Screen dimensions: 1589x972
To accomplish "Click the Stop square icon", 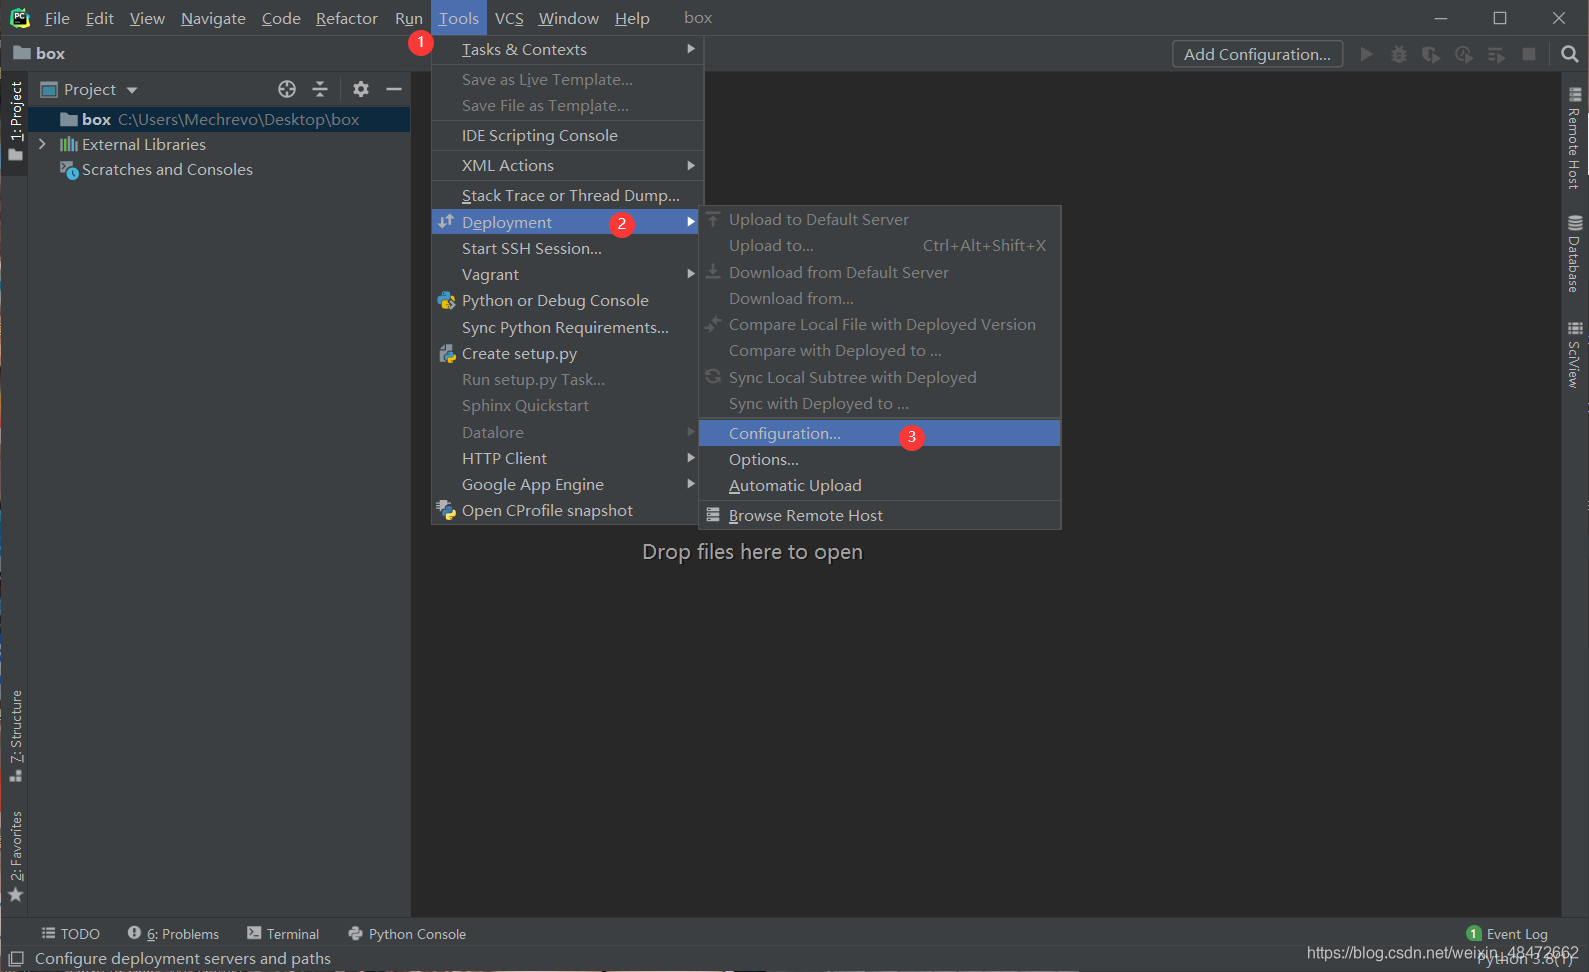I will click(1529, 54).
